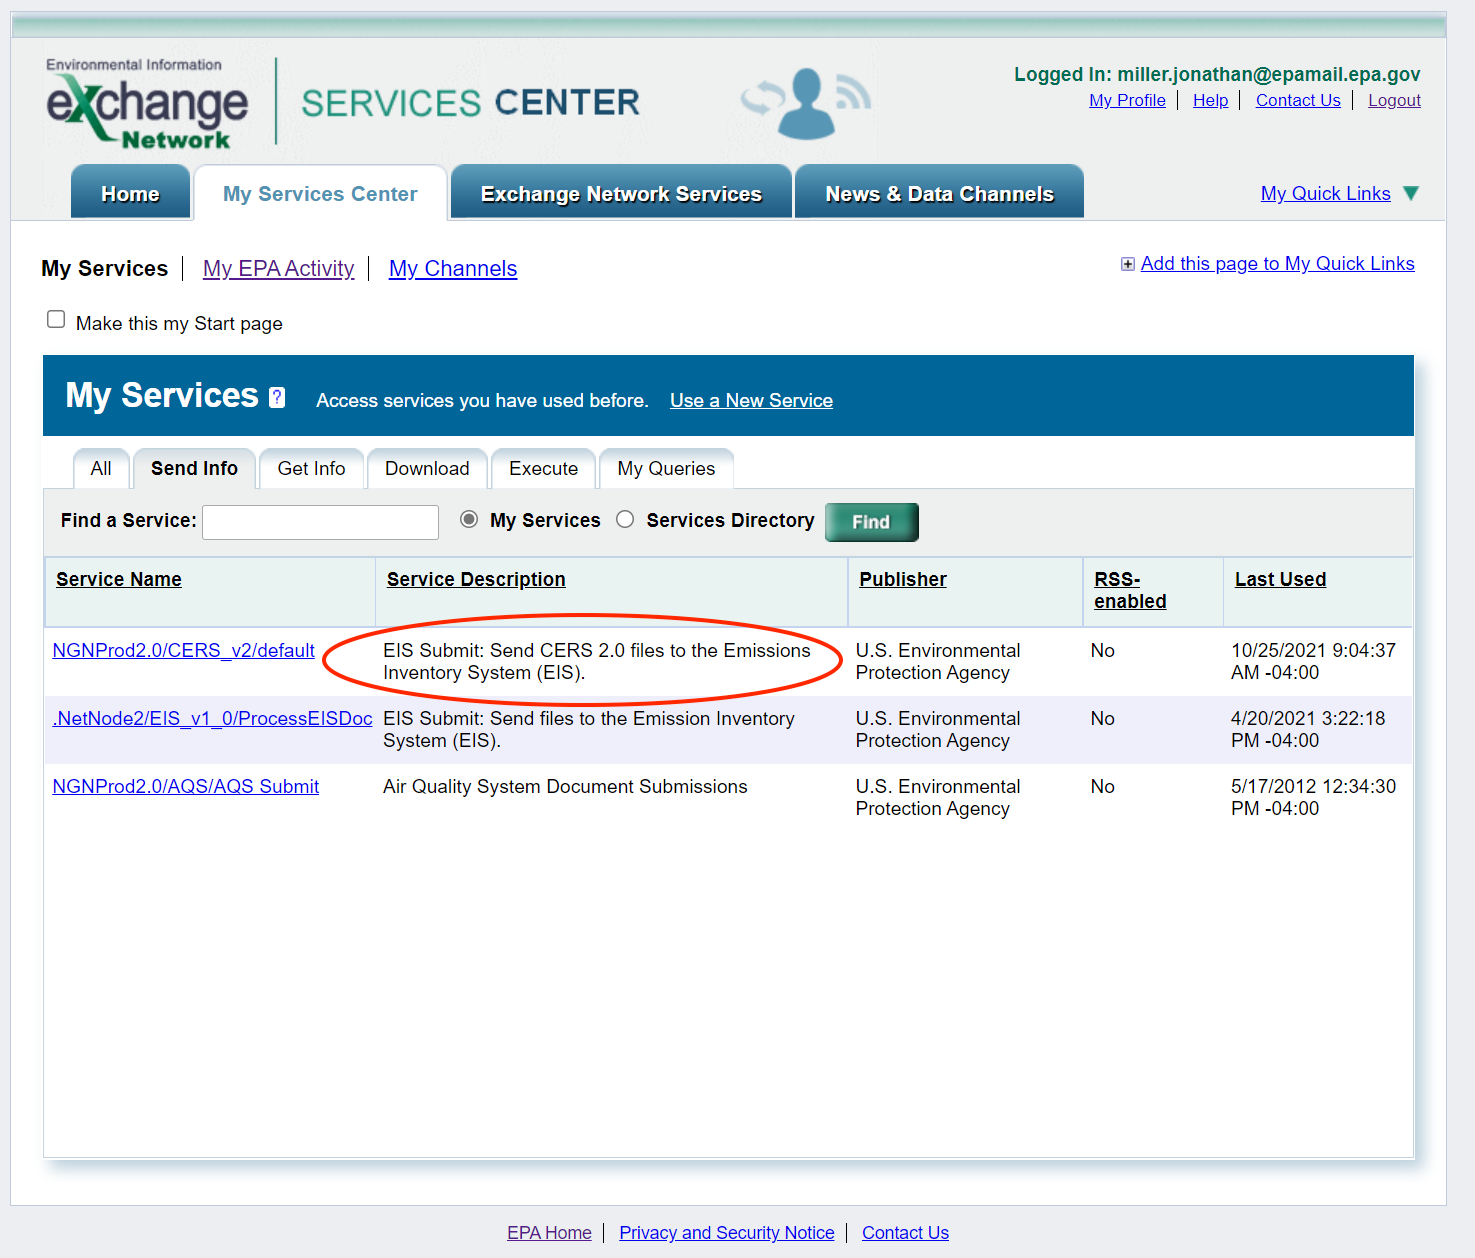
Task: Sort by Service Name column header
Action: (119, 579)
